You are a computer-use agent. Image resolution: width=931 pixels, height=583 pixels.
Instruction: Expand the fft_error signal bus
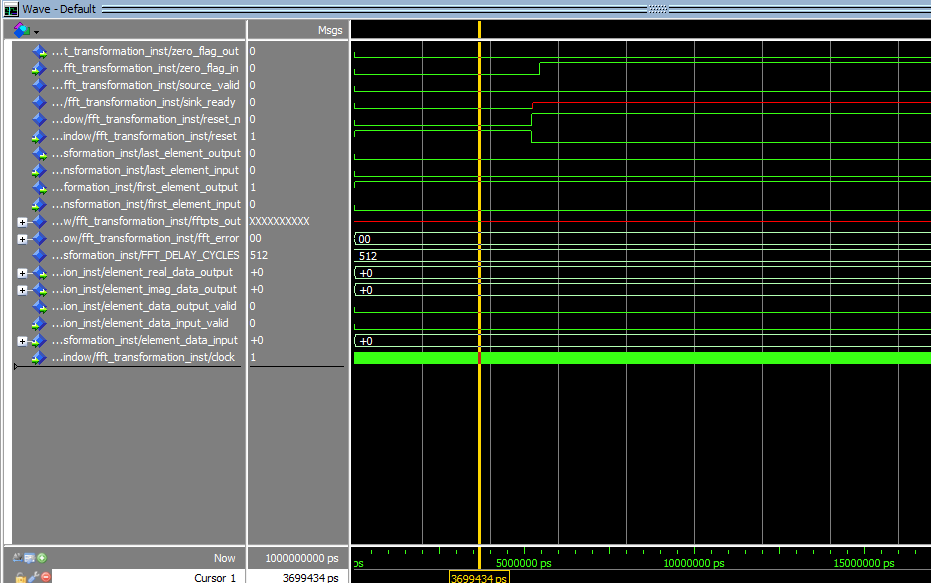pos(22,238)
